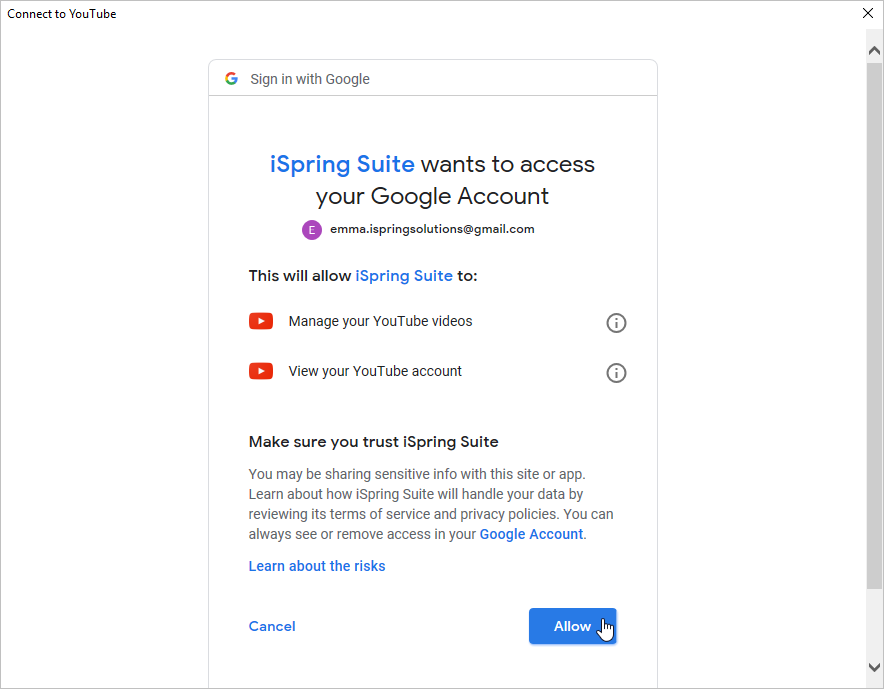The image size is (884, 689).
Task: Click the vertical scrollbar thumb
Action: pos(874,326)
